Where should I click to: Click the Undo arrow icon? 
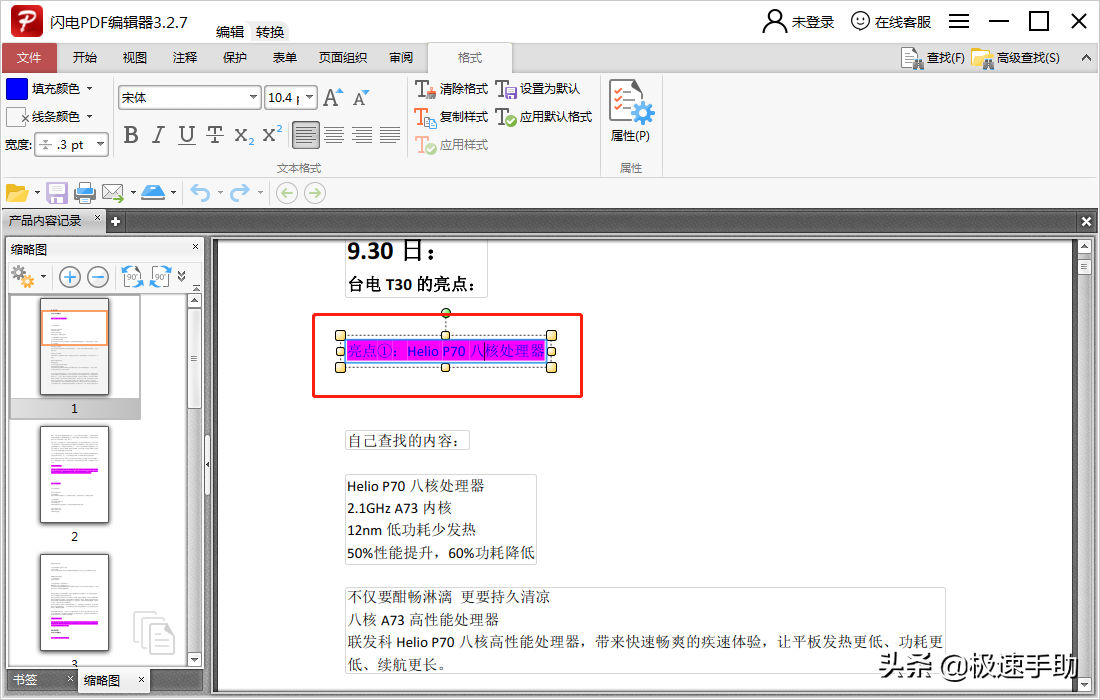tap(200, 192)
